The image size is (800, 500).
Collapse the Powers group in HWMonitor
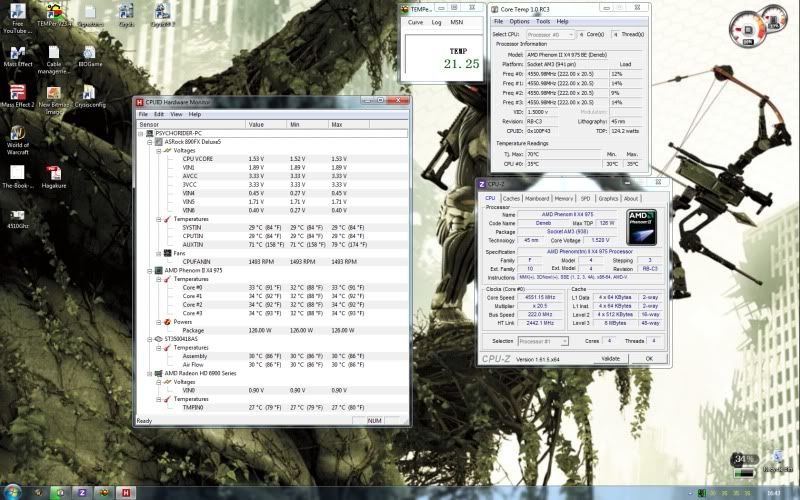pyautogui.click(x=159, y=322)
